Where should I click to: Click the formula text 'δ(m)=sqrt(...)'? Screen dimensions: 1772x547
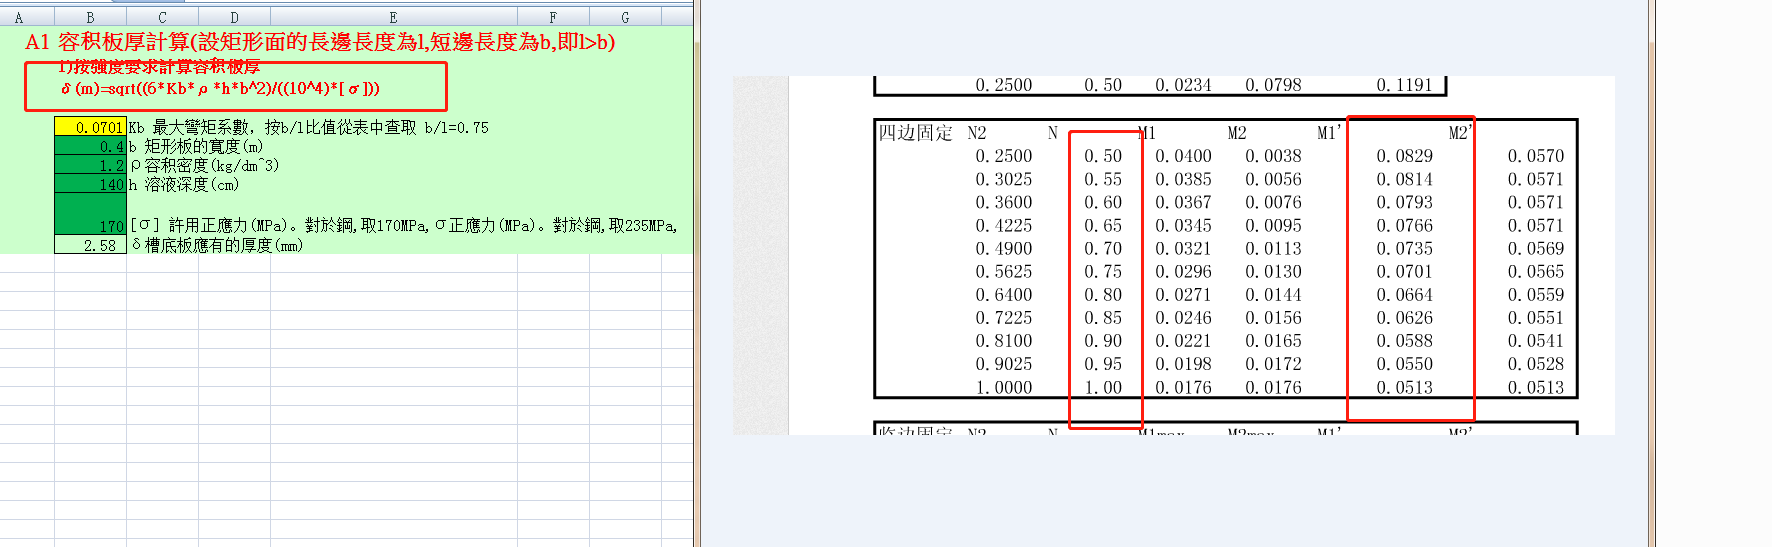coord(220,89)
